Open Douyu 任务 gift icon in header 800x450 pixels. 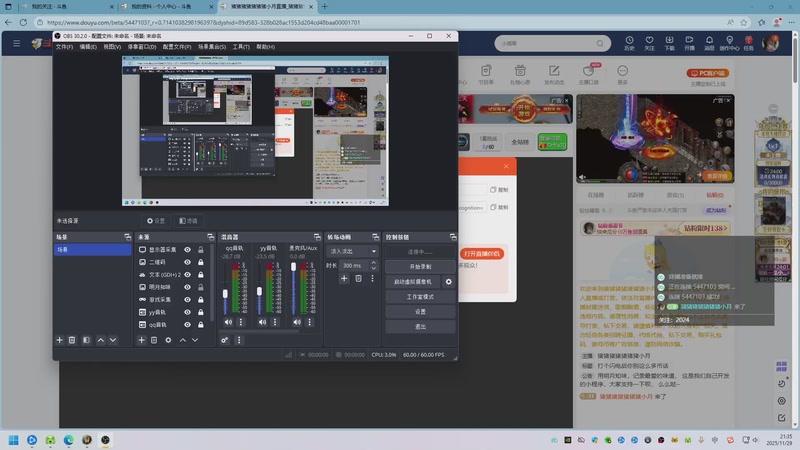748,43
